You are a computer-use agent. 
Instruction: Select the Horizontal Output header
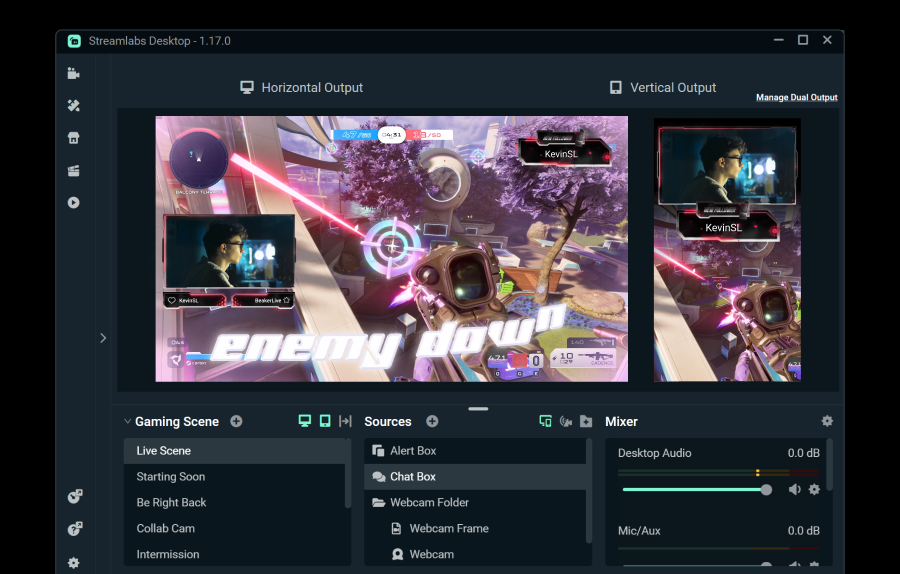301,87
